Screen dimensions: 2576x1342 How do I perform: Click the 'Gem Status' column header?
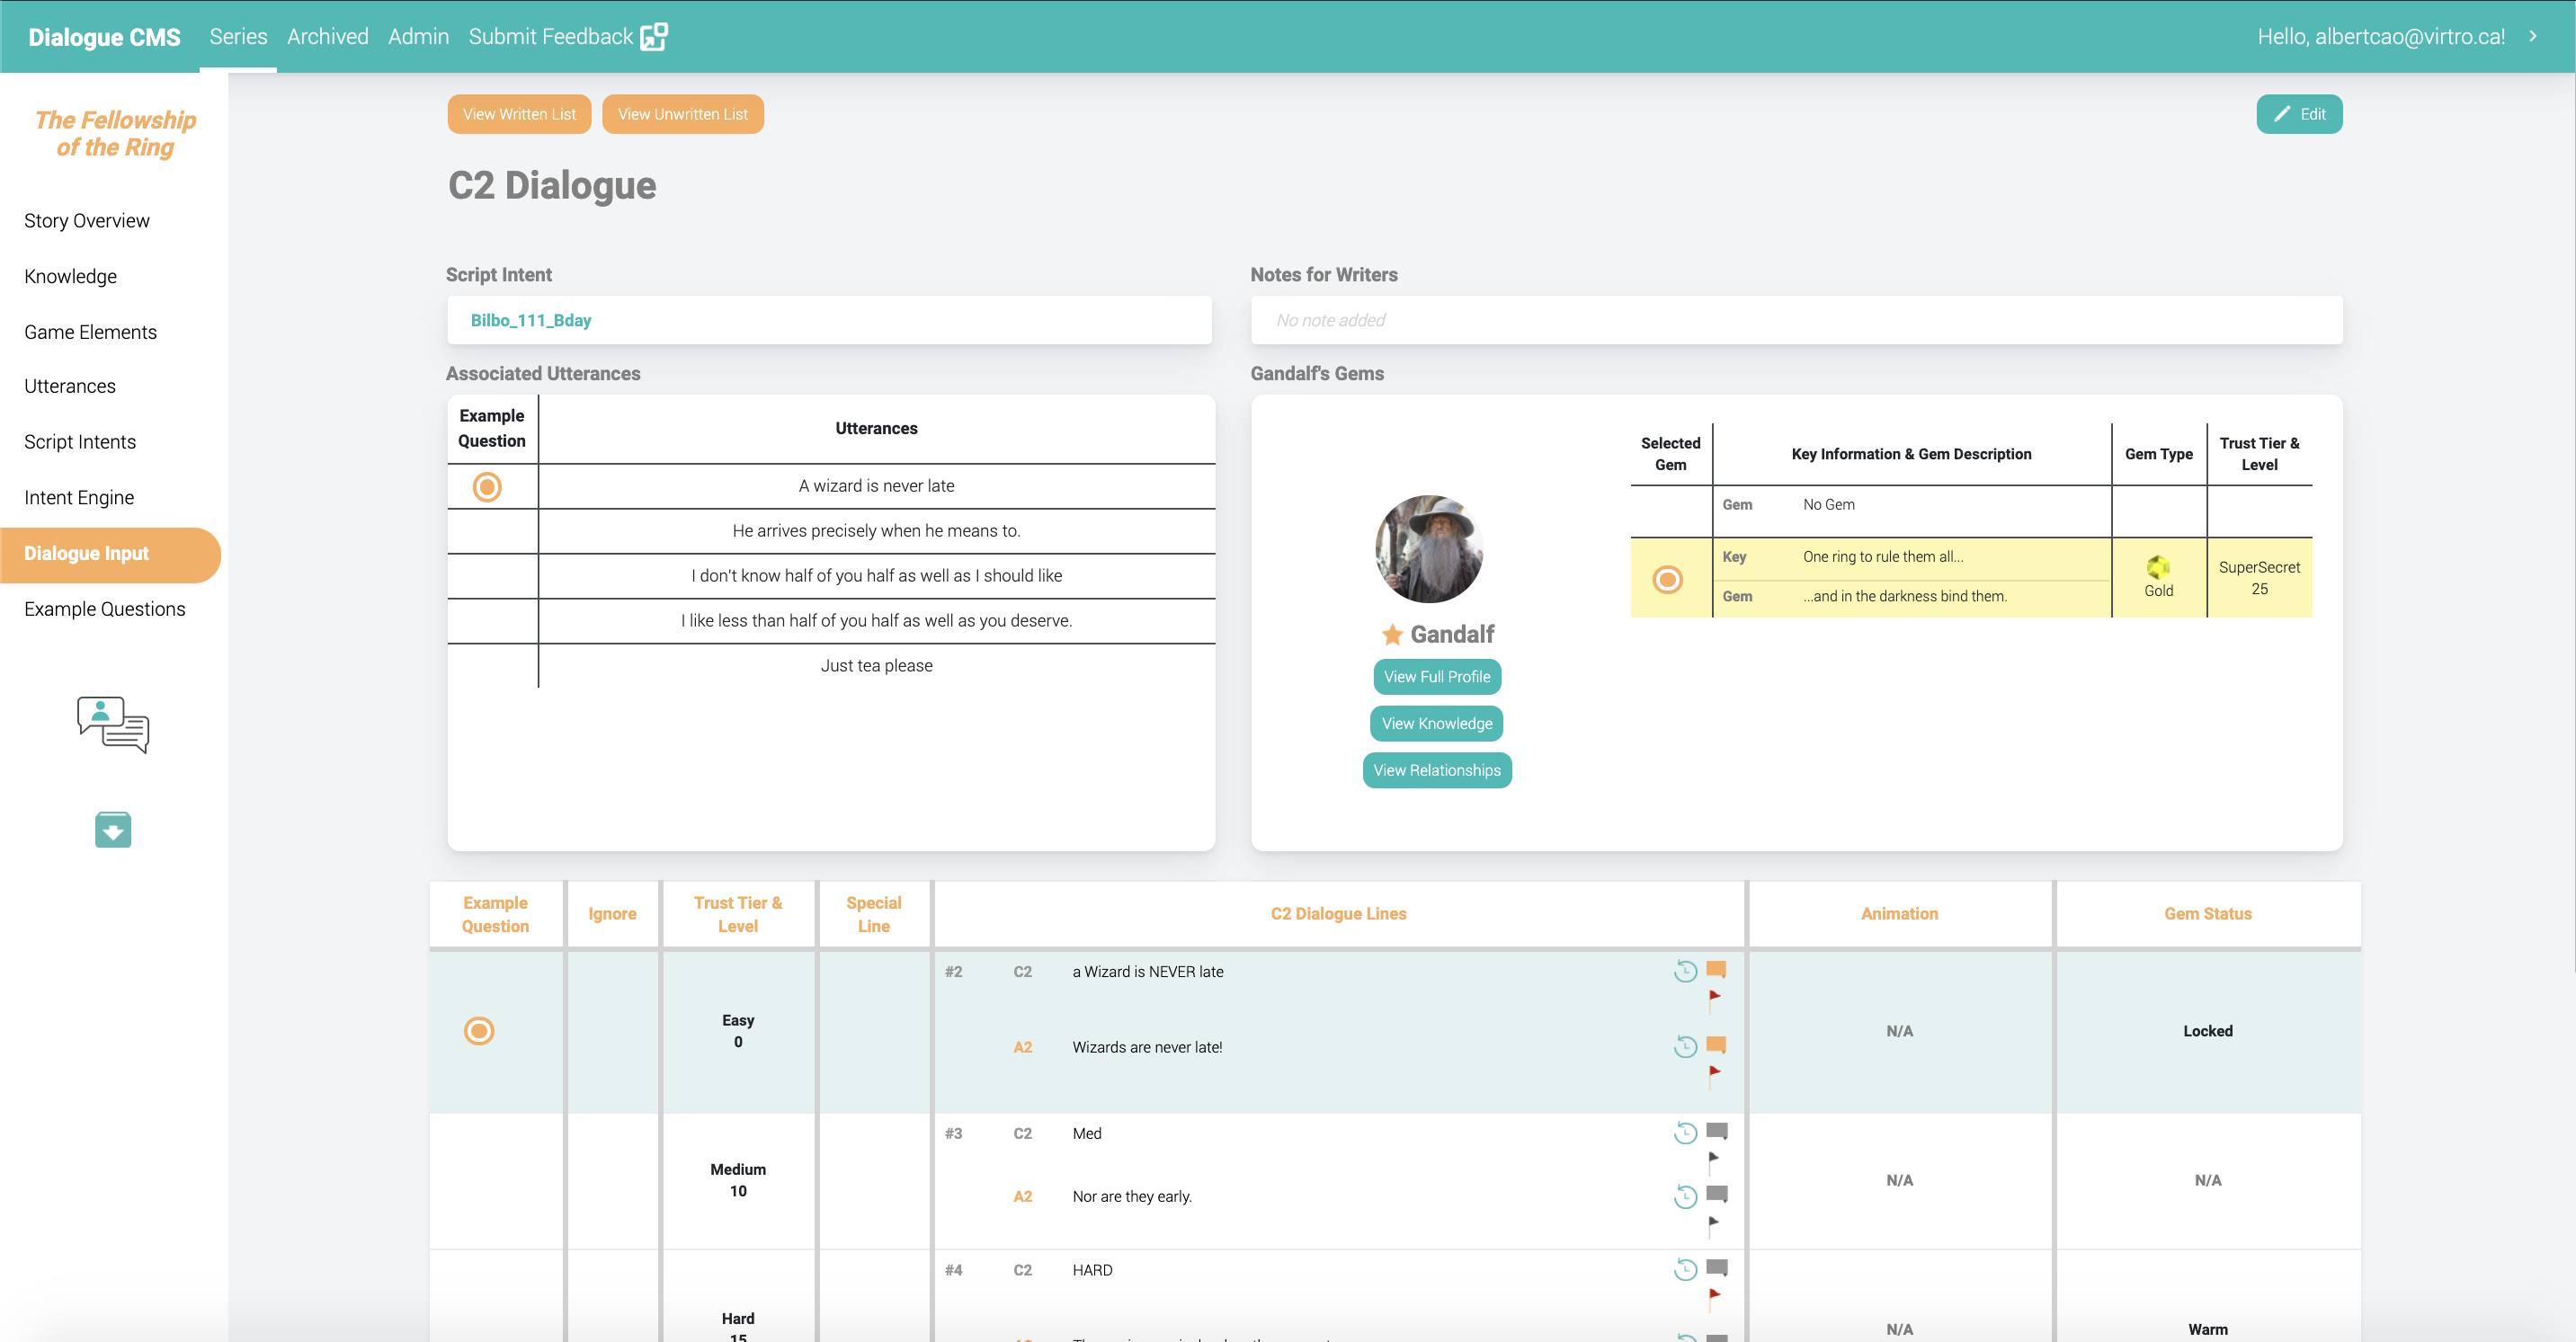pos(2207,914)
